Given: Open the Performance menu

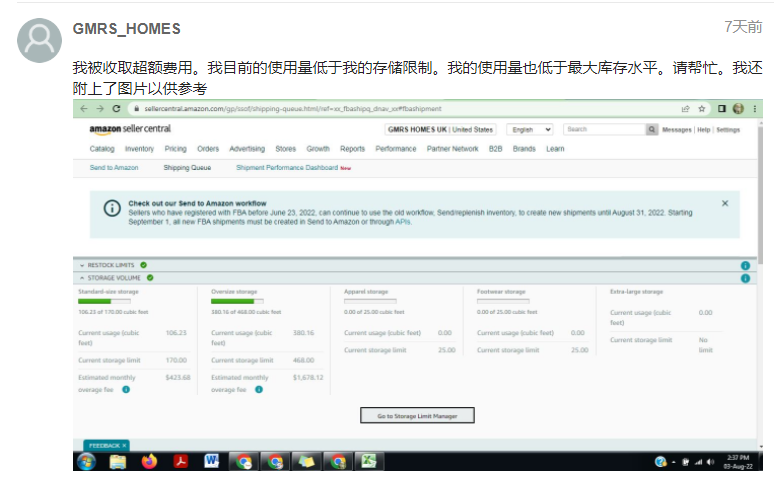Looking at the screenshot, I should (x=395, y=149).
